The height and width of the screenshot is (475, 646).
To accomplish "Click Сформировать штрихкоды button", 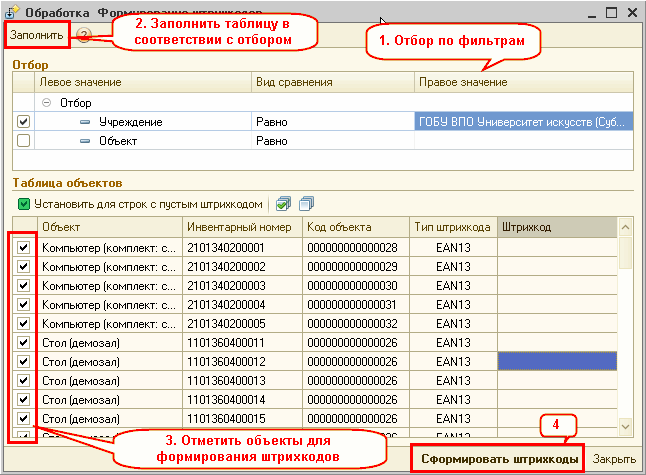I will 498,459.
